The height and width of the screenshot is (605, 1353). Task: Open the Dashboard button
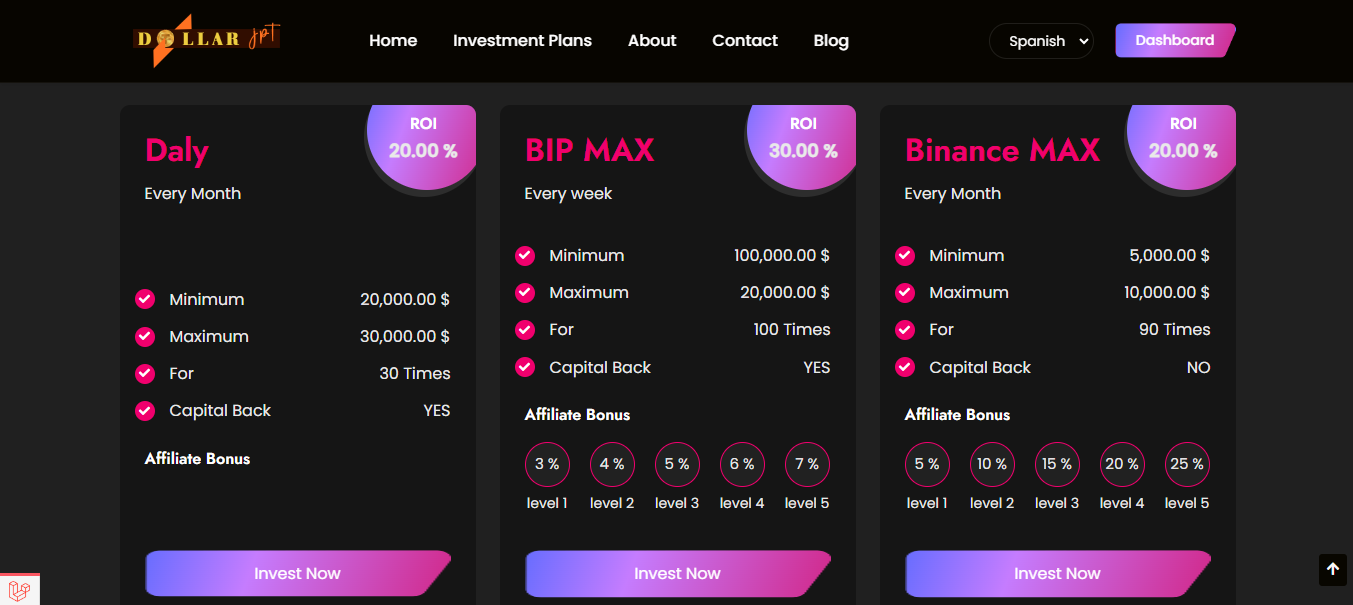(x=1174, y=40)
